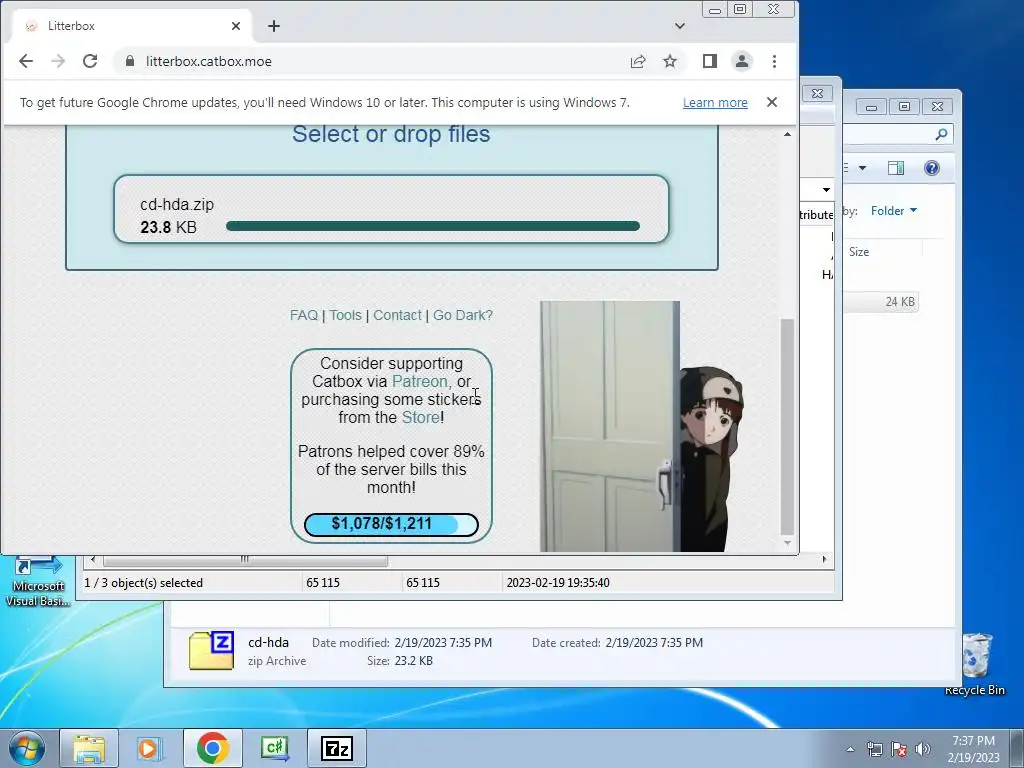1024x768 pixels.
Task: Click the Select or drop files heading
Action: coord(391,134)
